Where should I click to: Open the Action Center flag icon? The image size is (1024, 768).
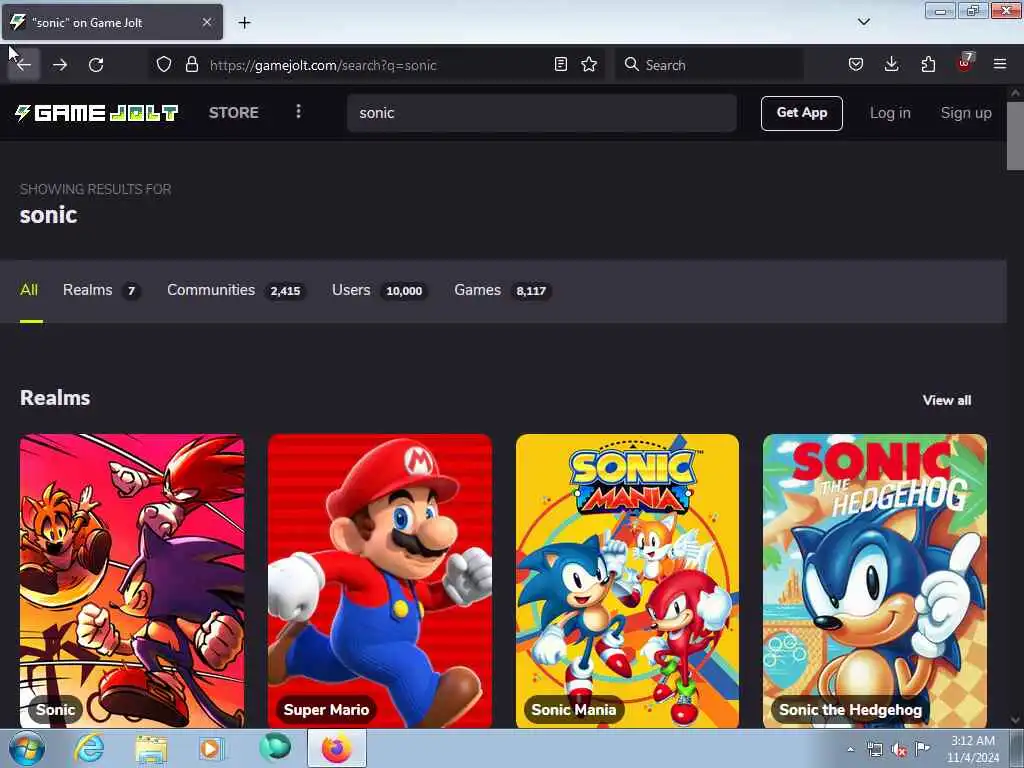[922, 748]
